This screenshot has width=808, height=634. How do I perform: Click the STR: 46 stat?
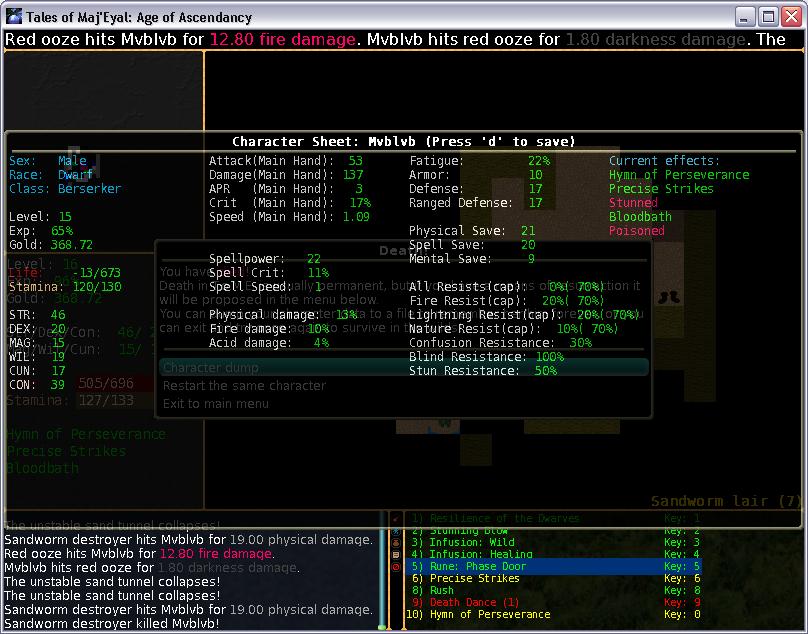[37, 314]
